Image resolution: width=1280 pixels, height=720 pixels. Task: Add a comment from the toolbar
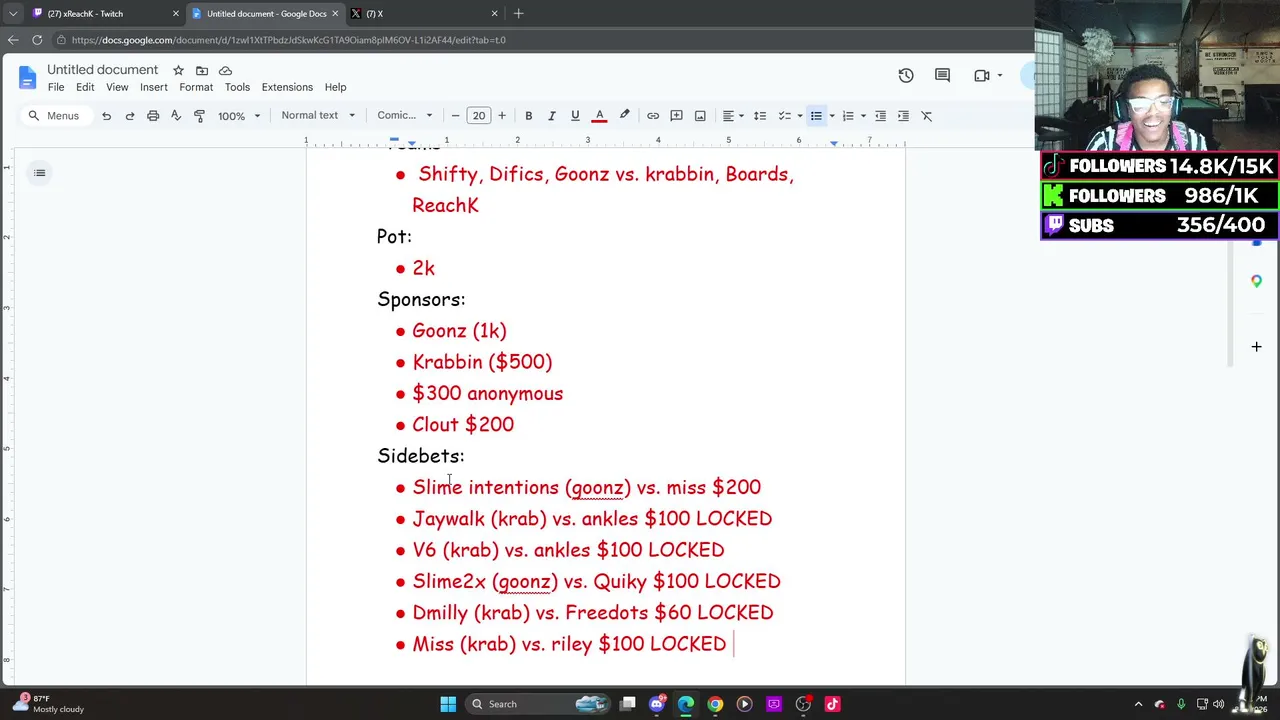(676, 116)
